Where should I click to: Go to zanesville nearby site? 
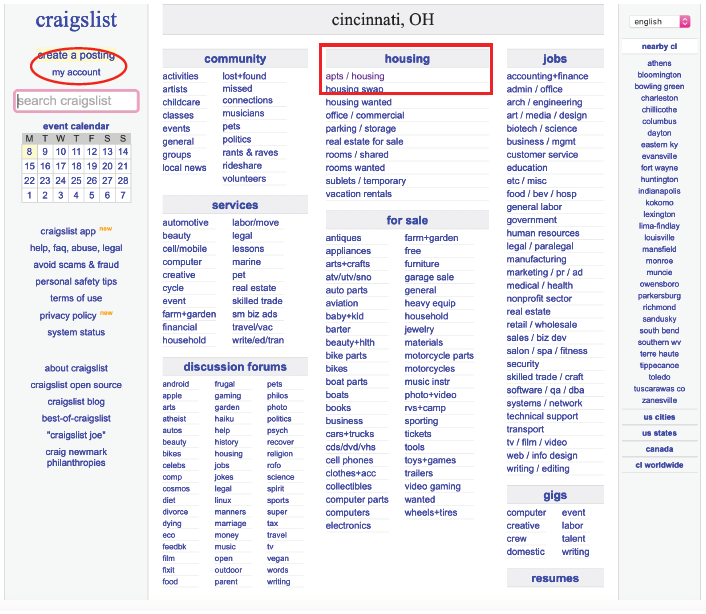pyautogui.click(x=659, y=401)
